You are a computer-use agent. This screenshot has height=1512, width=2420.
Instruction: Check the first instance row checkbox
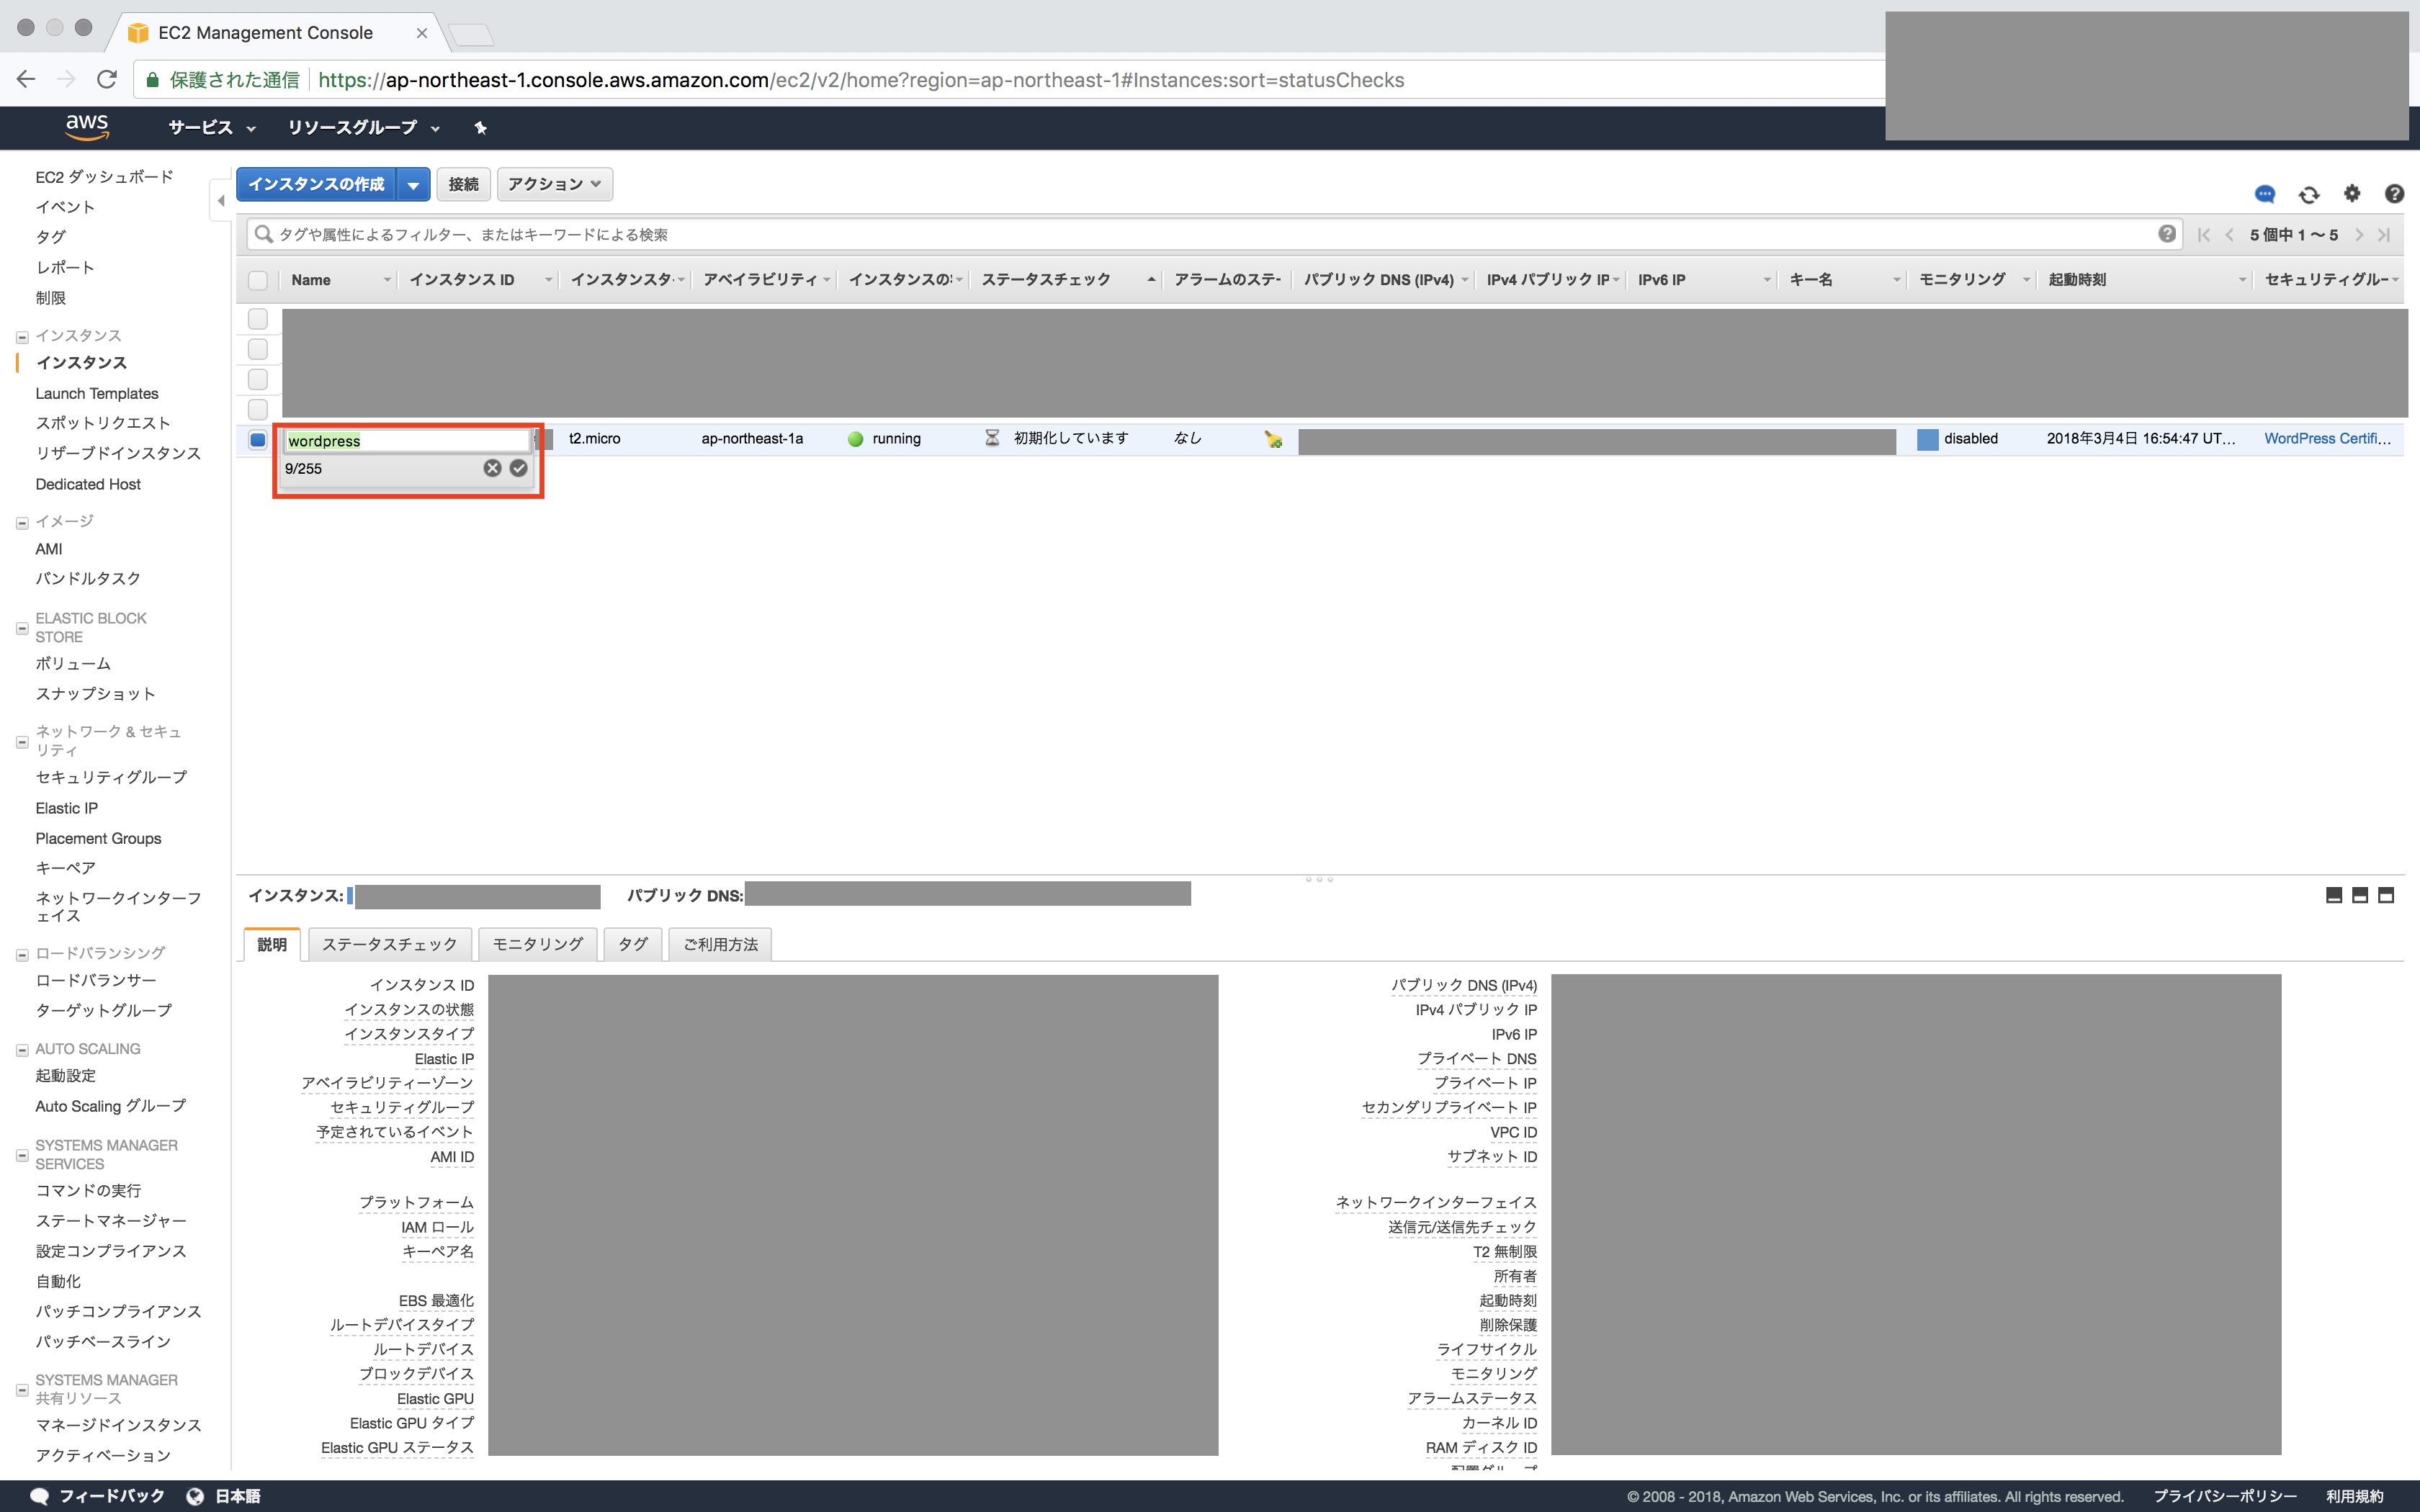point(258,319)
